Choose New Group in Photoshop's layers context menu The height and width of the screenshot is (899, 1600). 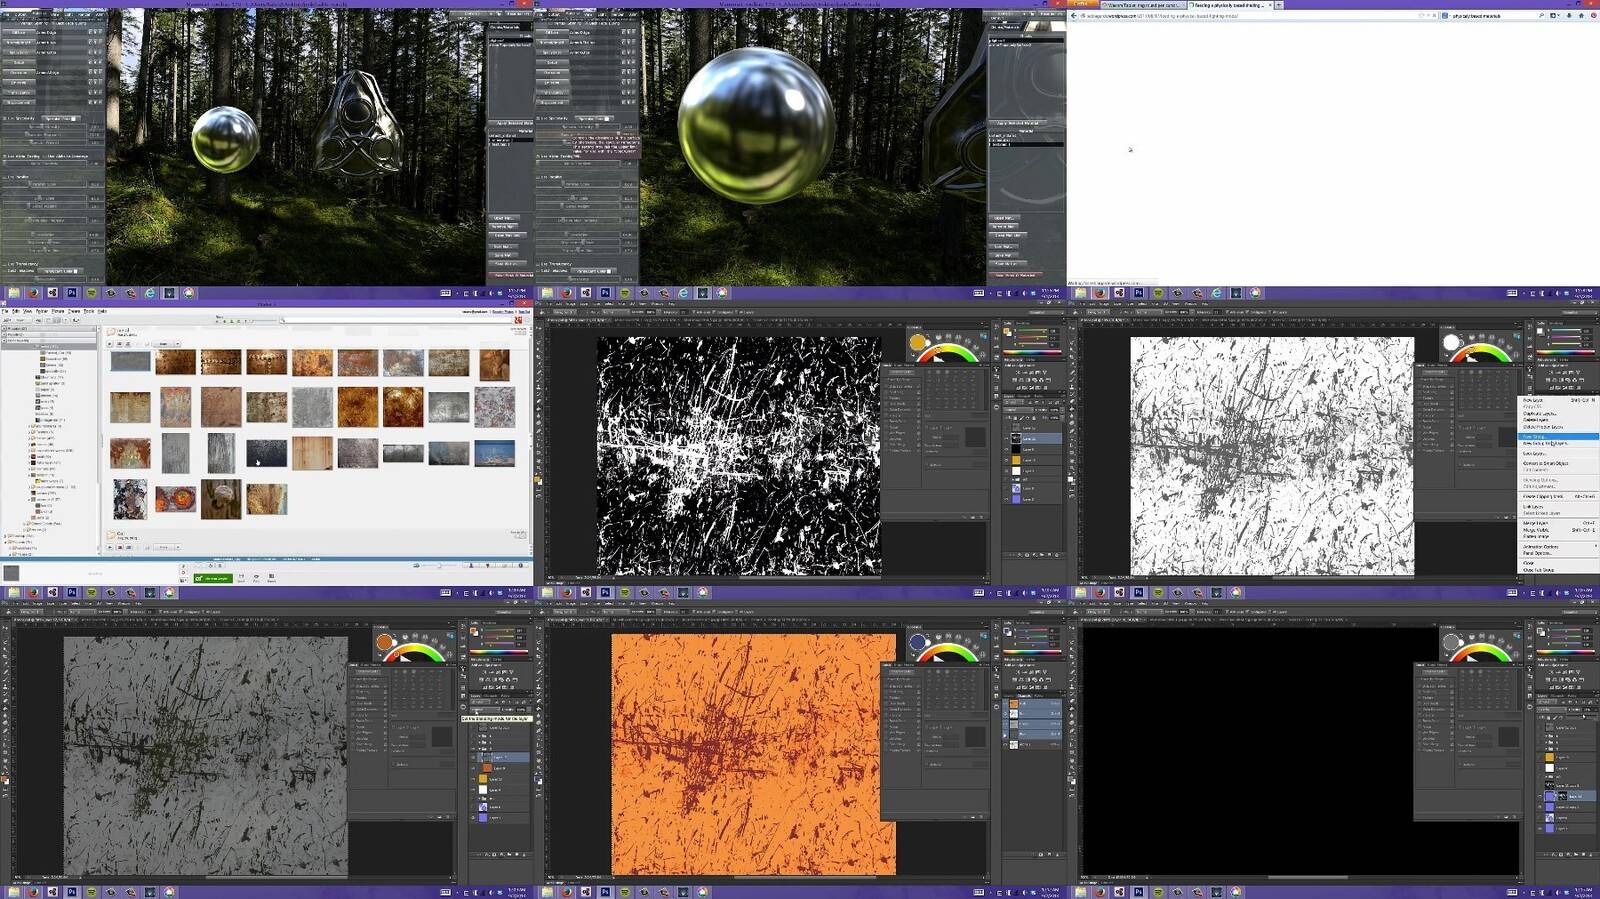coord(1558,436)
